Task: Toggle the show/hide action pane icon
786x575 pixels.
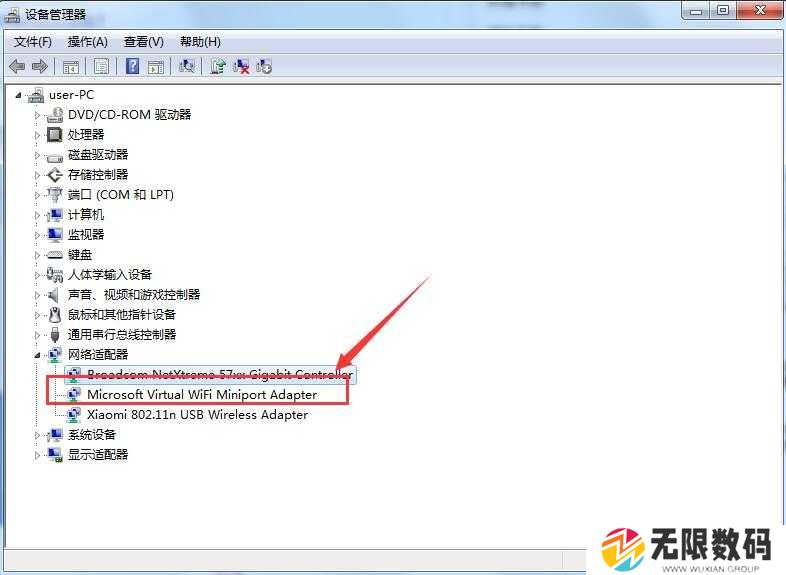Action: pyautogui.click(x=156, y=66)
